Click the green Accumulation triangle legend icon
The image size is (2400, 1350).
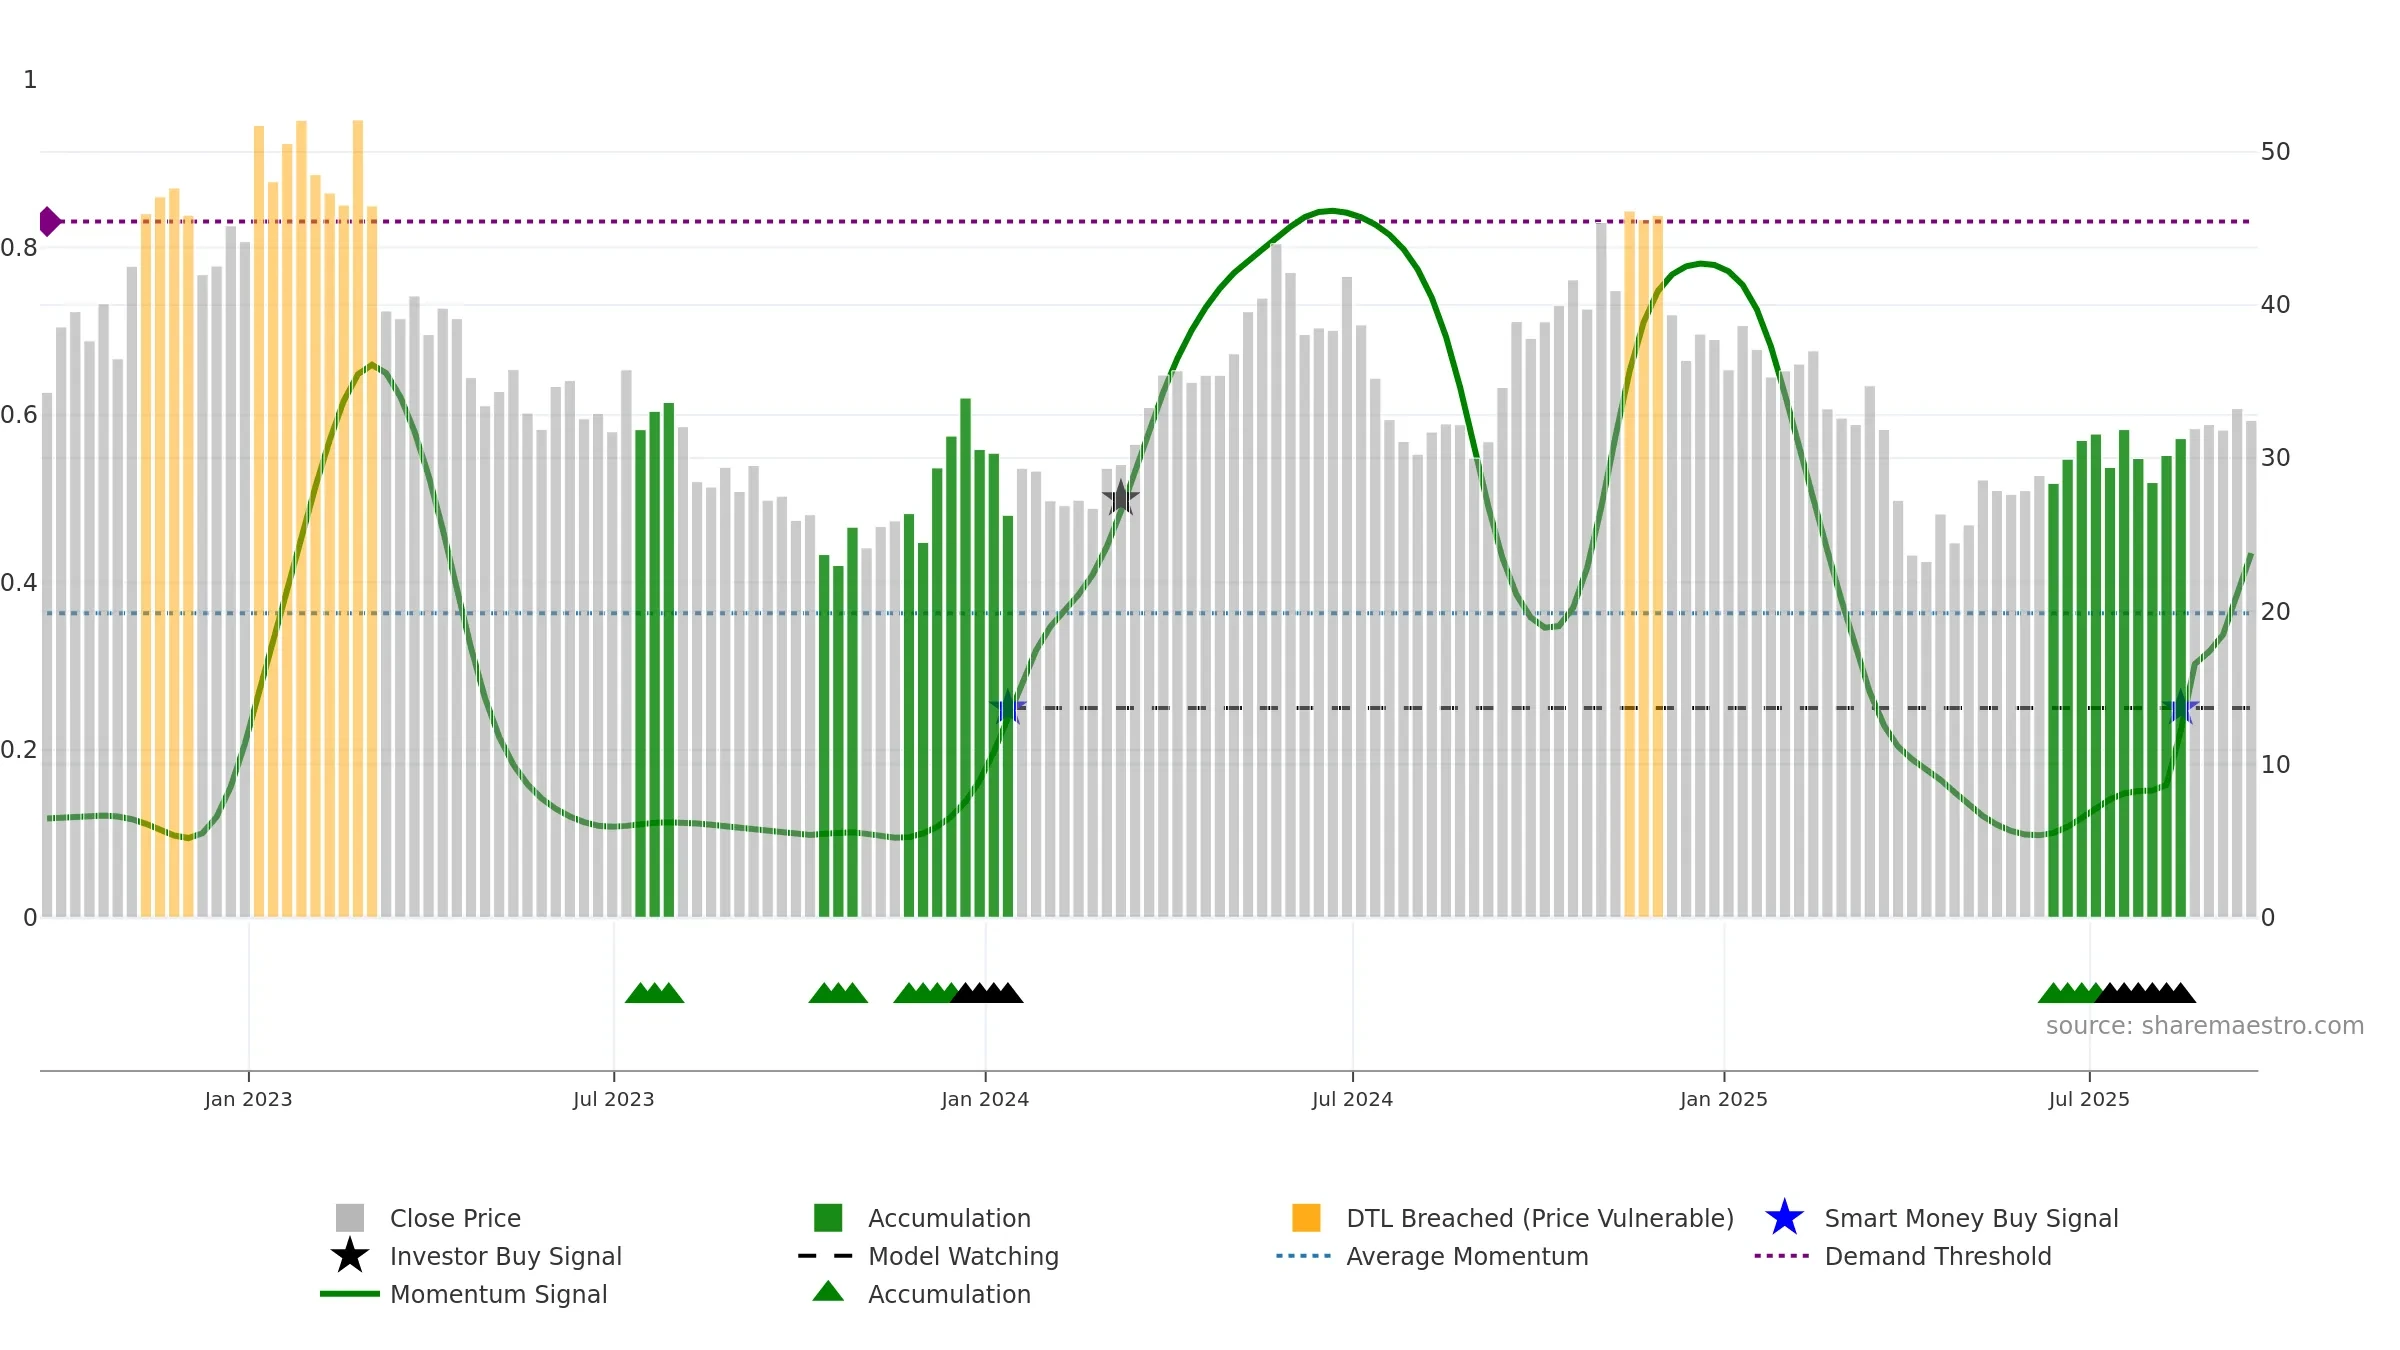pos(828,1292)
